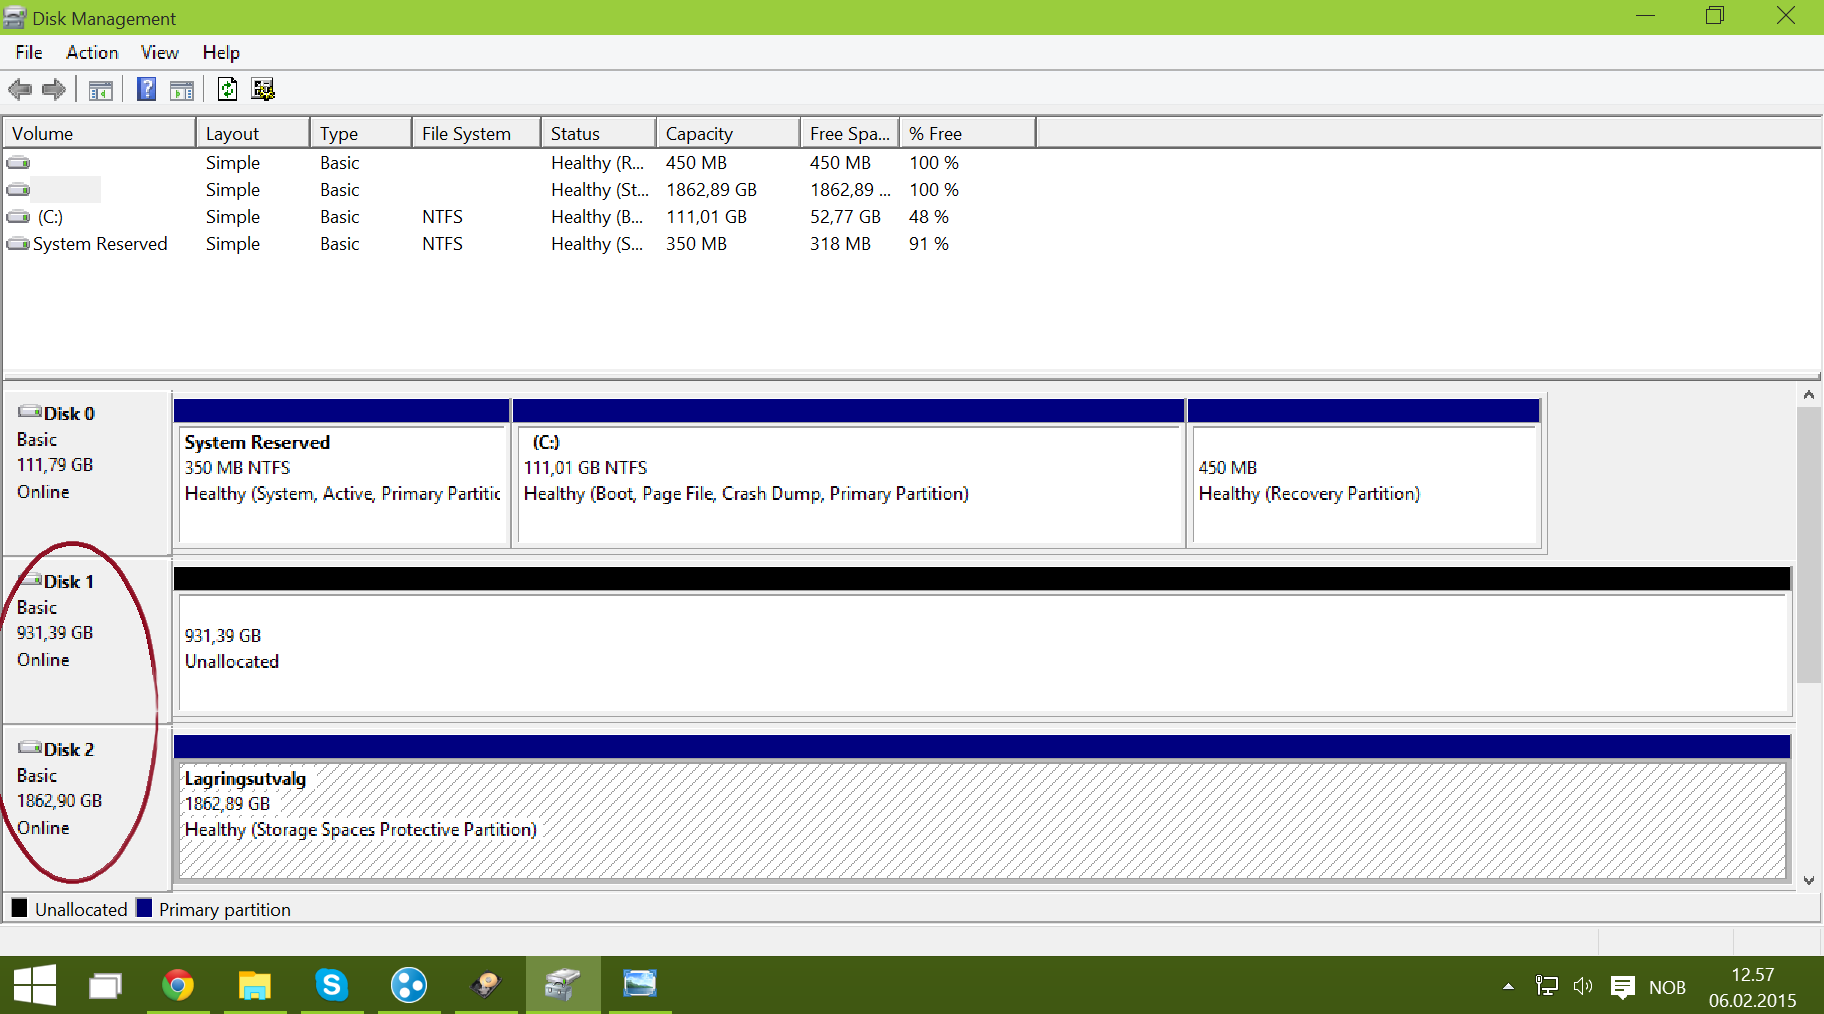
Task: Open the View menu
Action: coord(159,53)
